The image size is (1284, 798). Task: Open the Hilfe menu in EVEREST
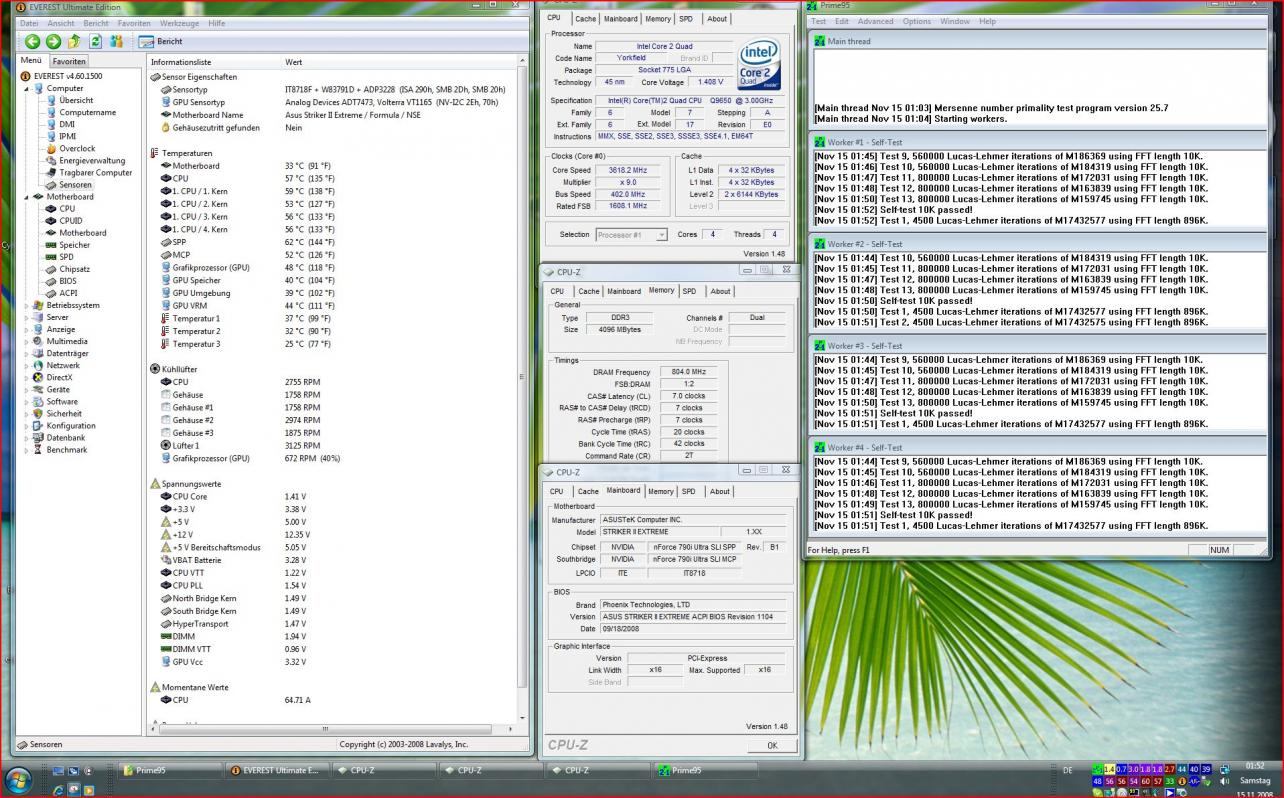click(216, 23)
